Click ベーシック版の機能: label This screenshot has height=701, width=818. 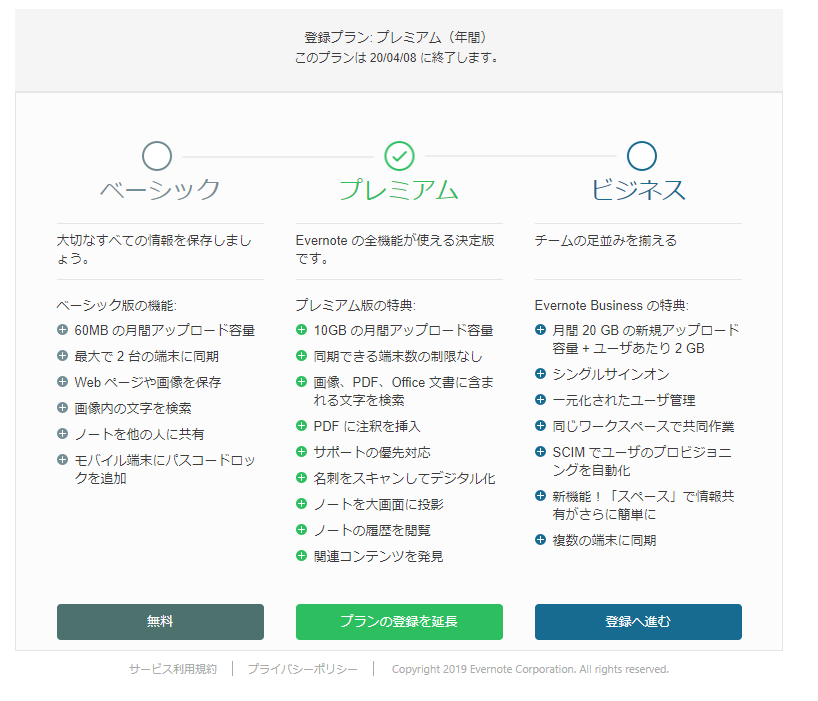(117, 305)
